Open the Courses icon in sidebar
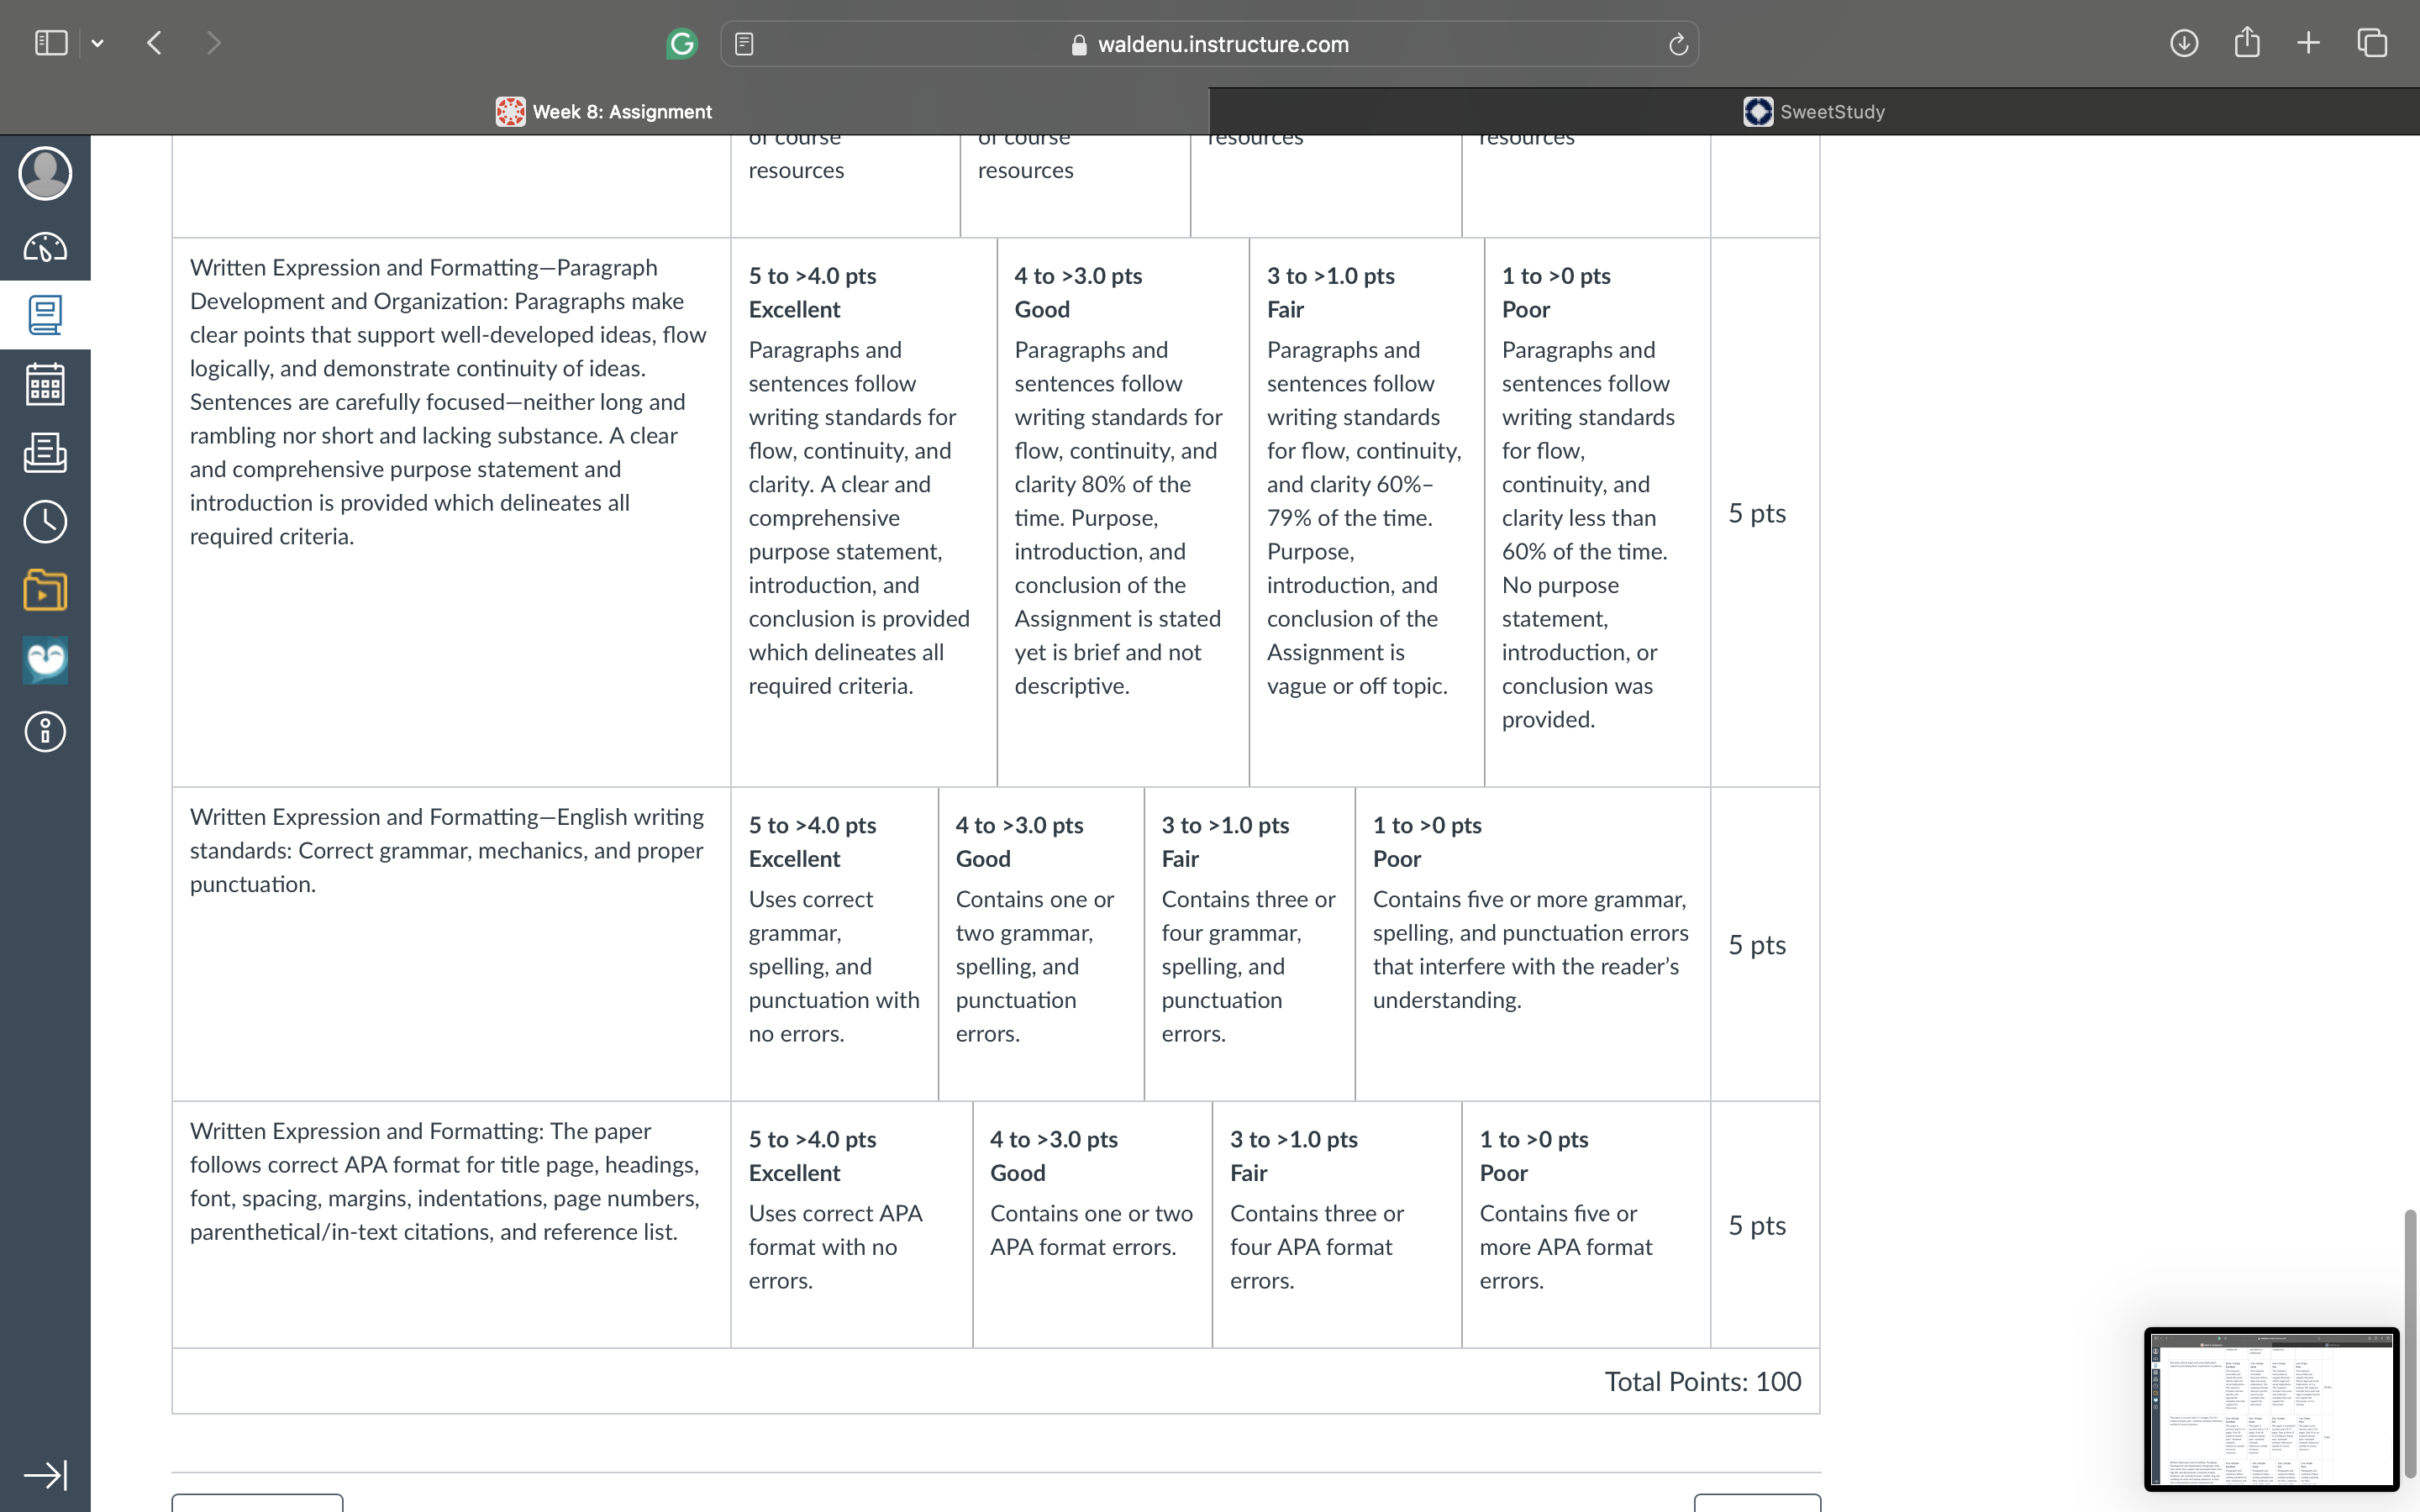Image resolution: width=2420 pixels, height=1512 pixels. pyautogui.click(x=45, y=315)
